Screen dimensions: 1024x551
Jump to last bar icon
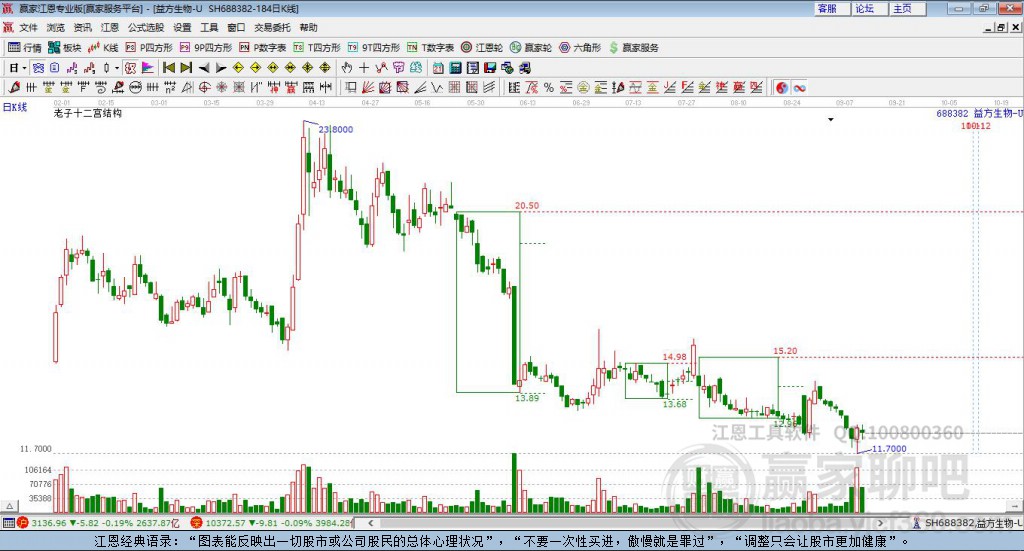pos(186,68)
